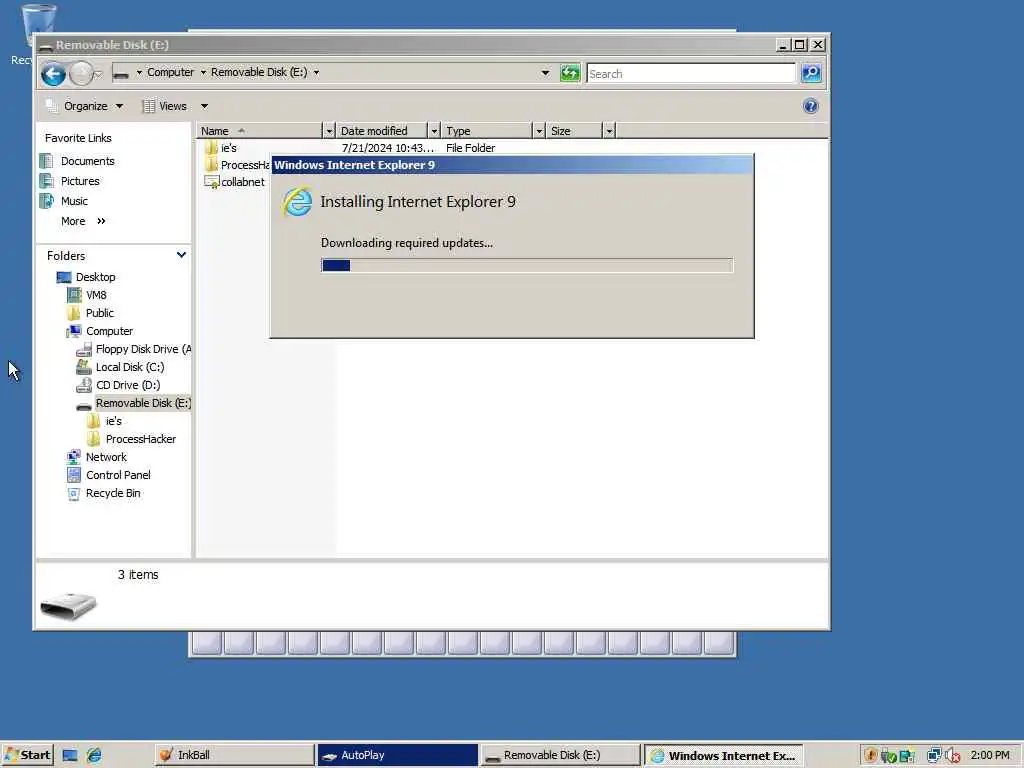
Task: Switch to InkBall taskbar button
Action: [234, 756]
